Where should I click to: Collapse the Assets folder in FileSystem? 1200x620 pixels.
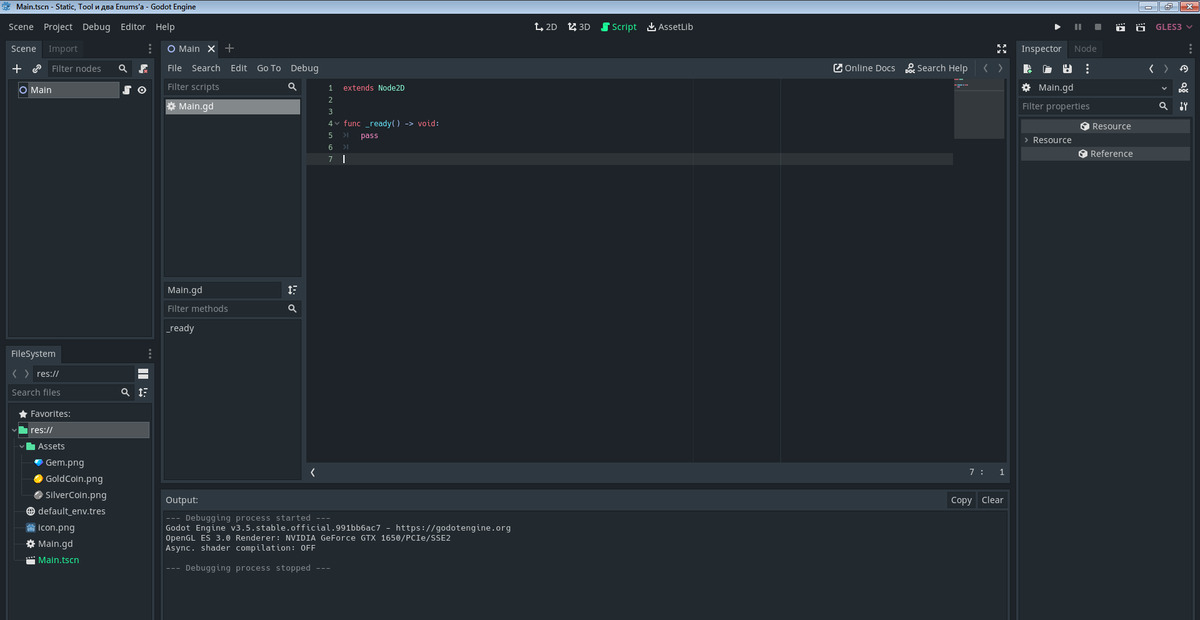tap(22, 445)
